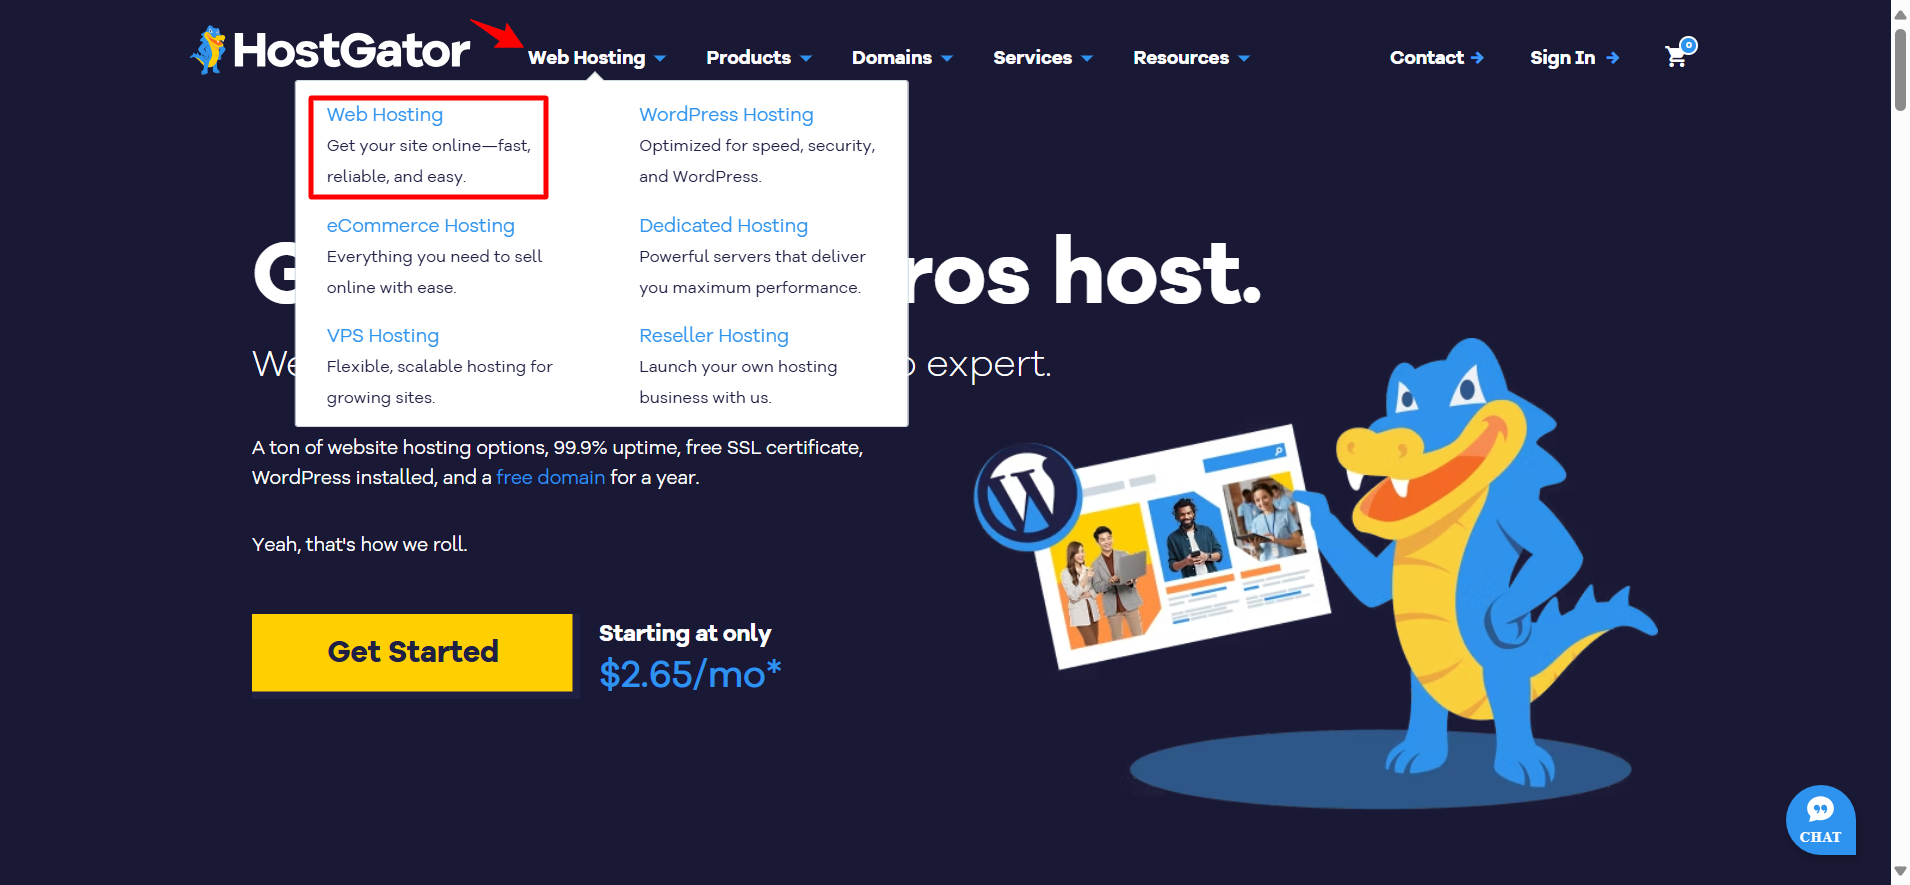Click 'Everything you need to sell' description

click(434, 257)
